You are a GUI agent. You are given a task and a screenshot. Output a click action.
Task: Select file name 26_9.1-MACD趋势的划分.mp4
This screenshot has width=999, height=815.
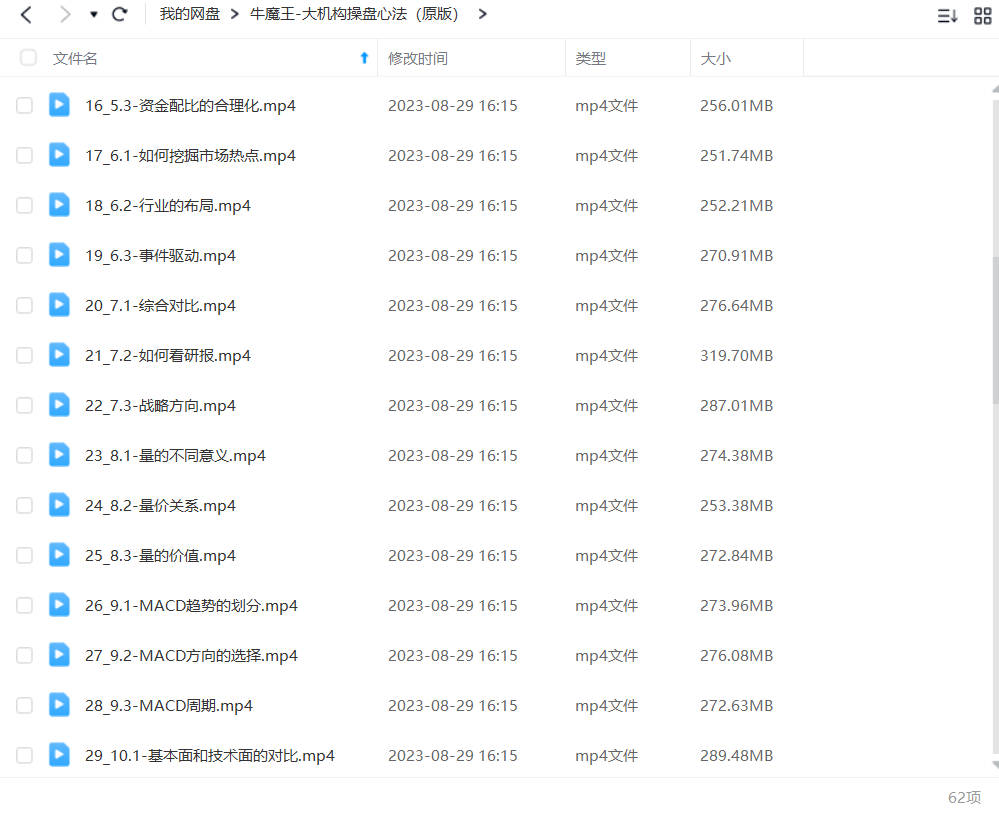(191, 606)
